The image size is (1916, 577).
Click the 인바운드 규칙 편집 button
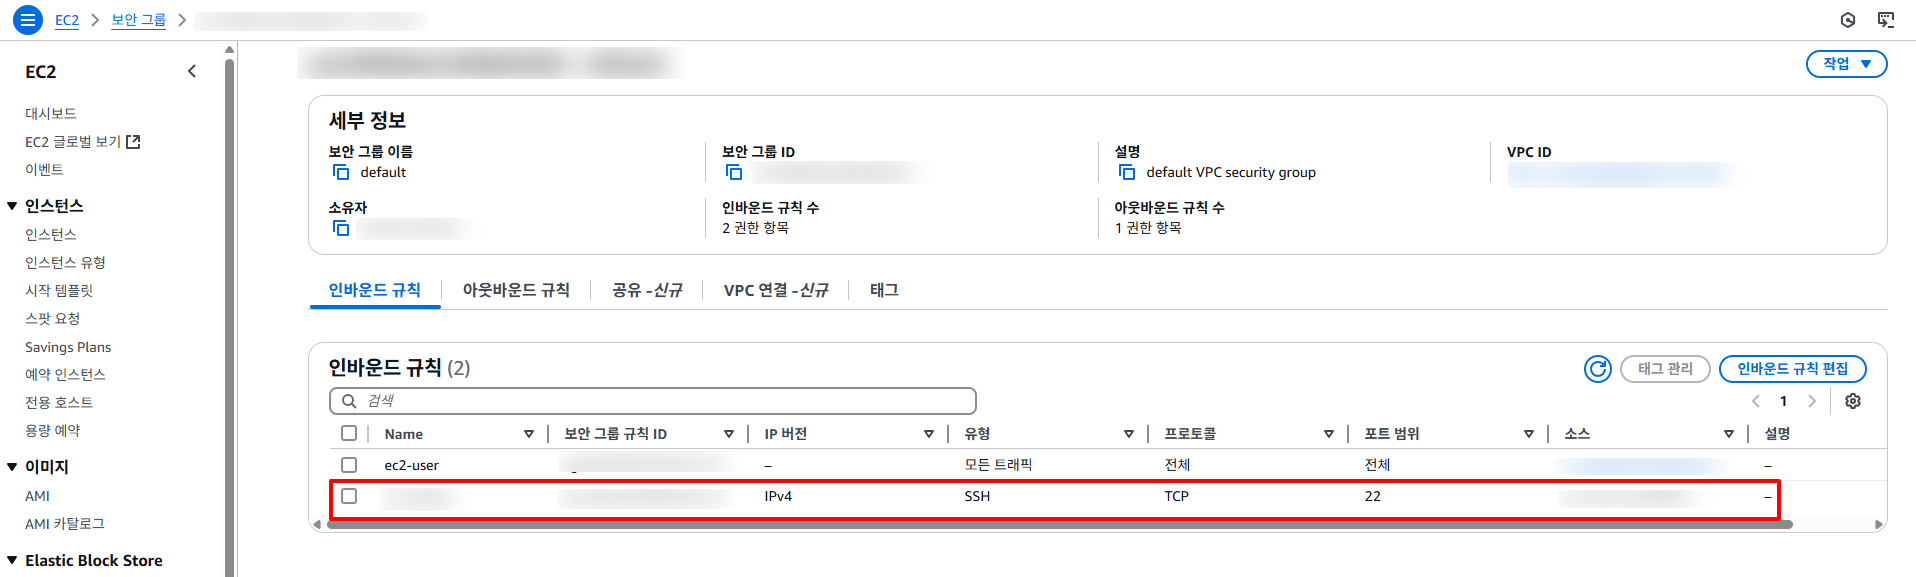tap(1792, 369)
